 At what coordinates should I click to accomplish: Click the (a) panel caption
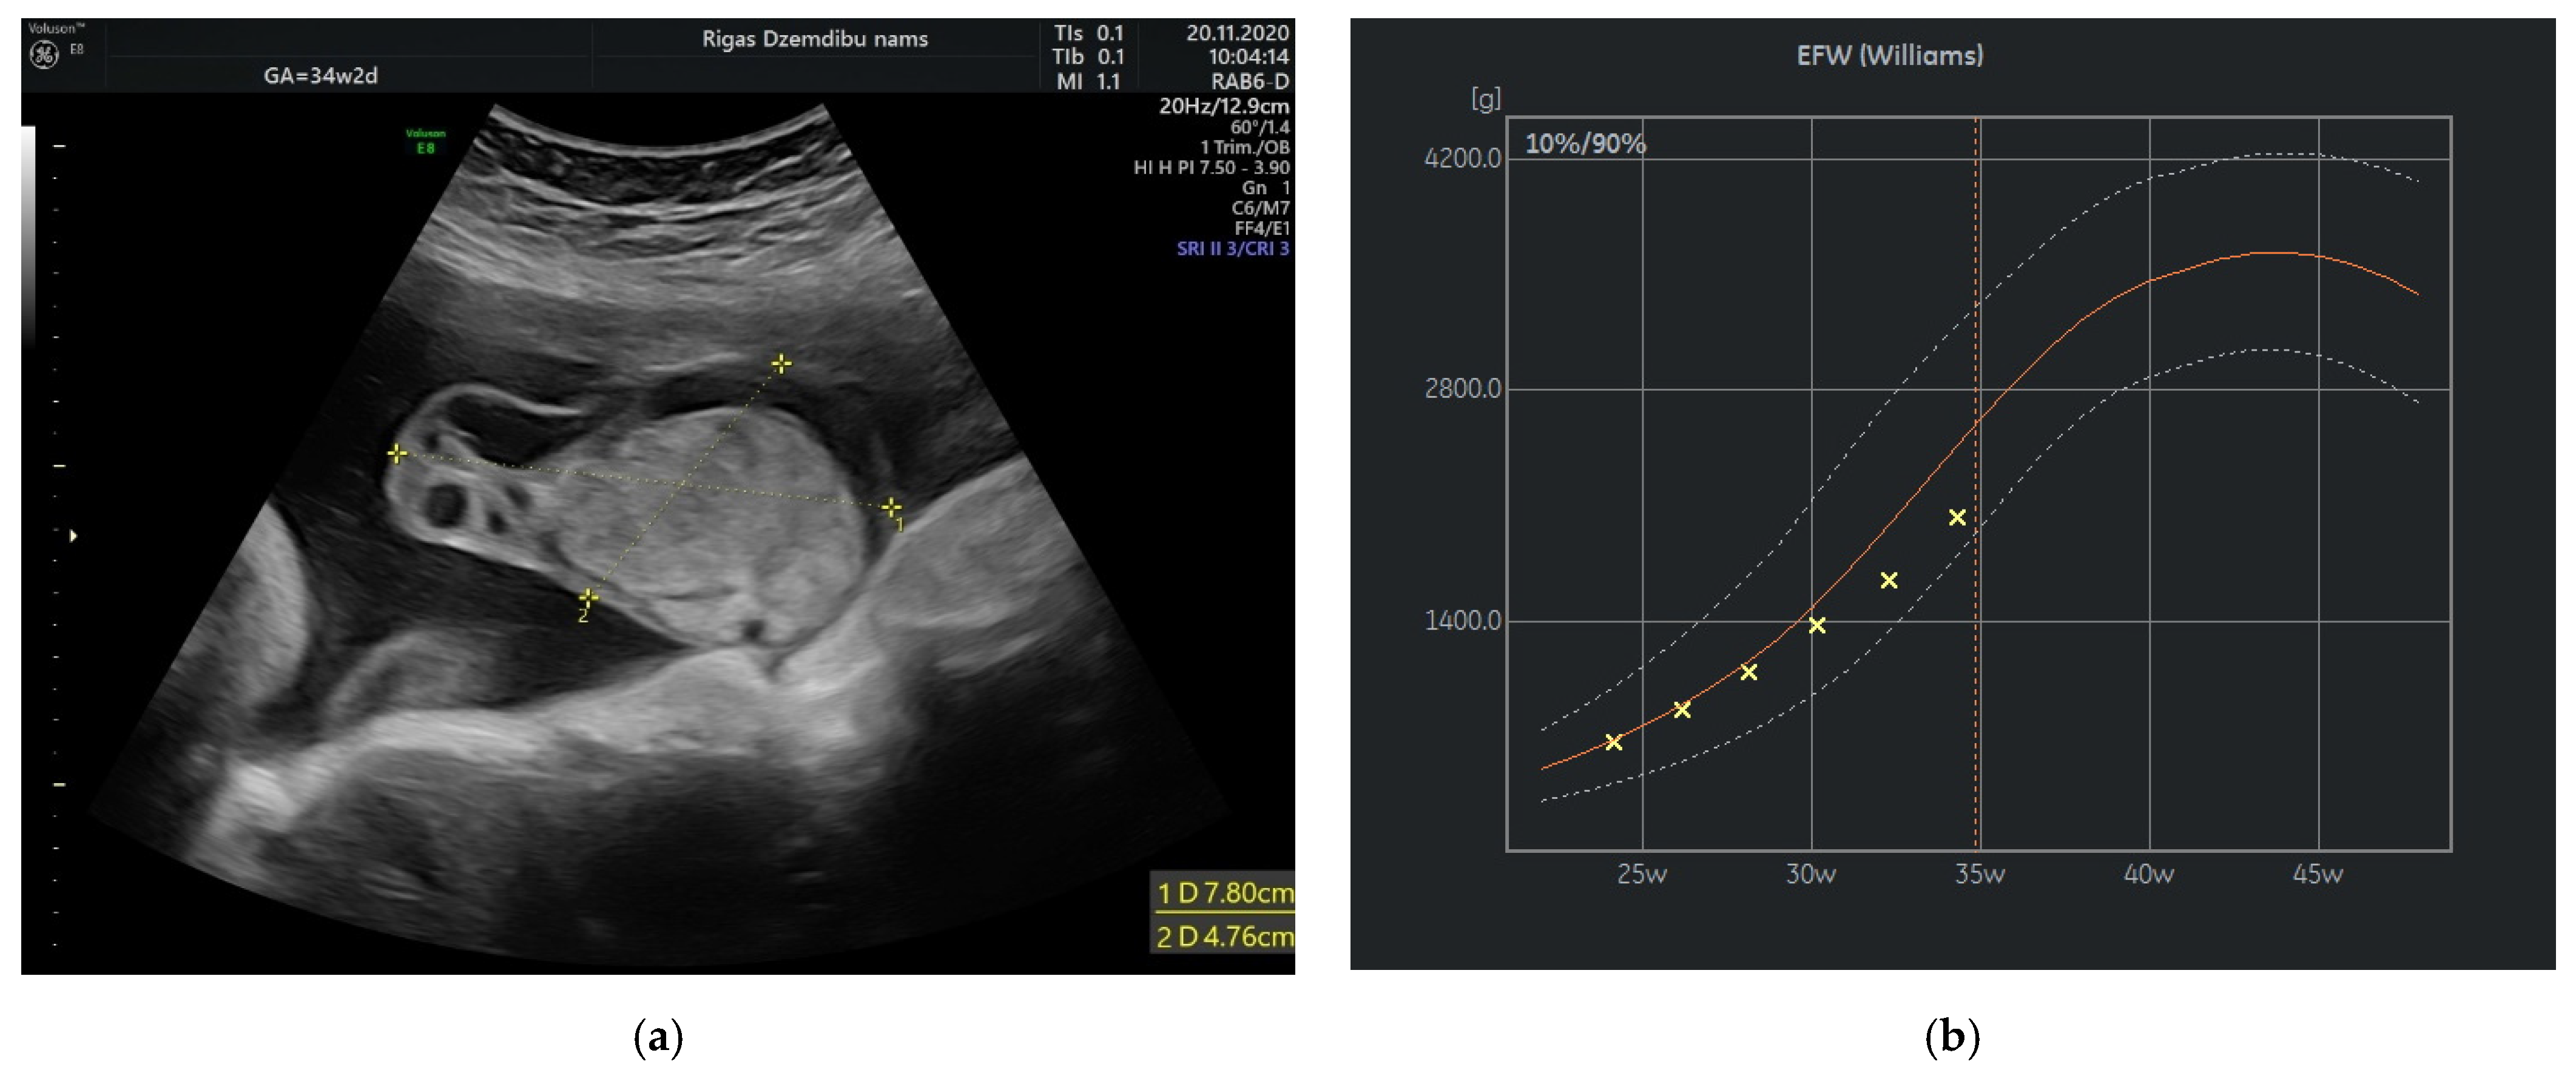[x=658, y=1037]
